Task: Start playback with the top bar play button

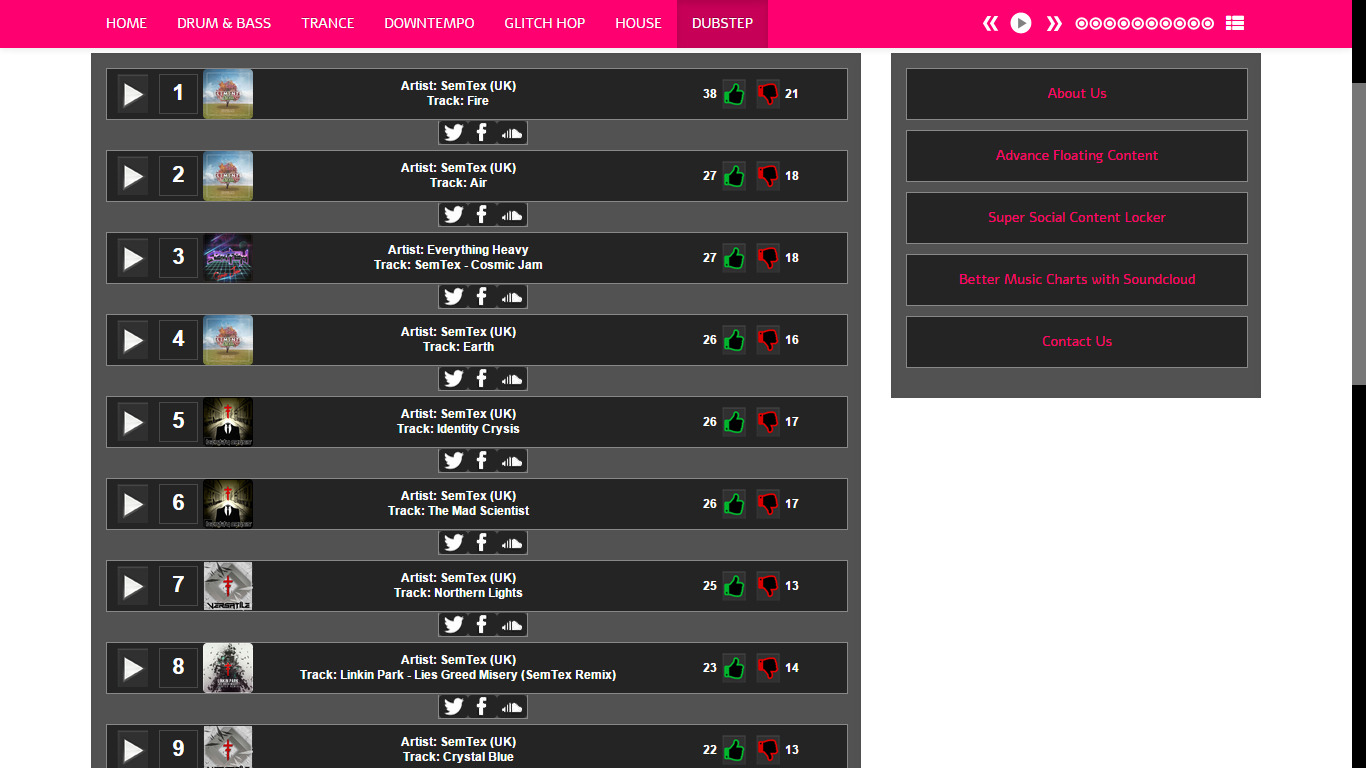Action: tap(1020, 22)
